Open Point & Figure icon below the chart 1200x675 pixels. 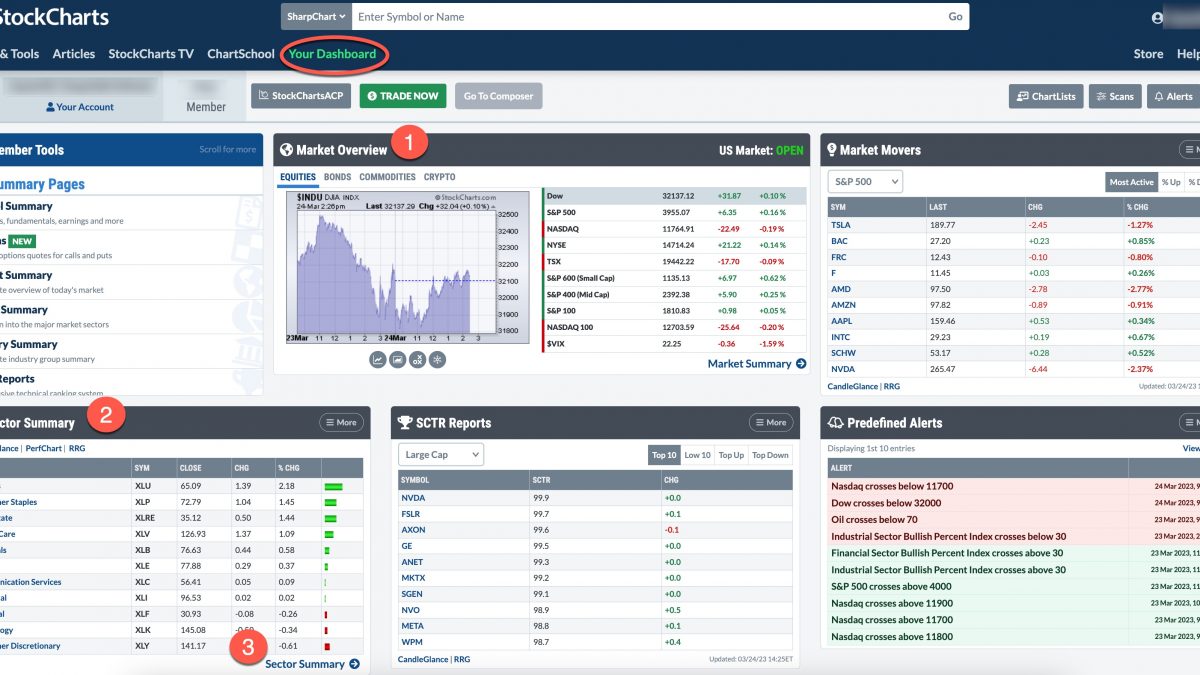coord(418,359)
